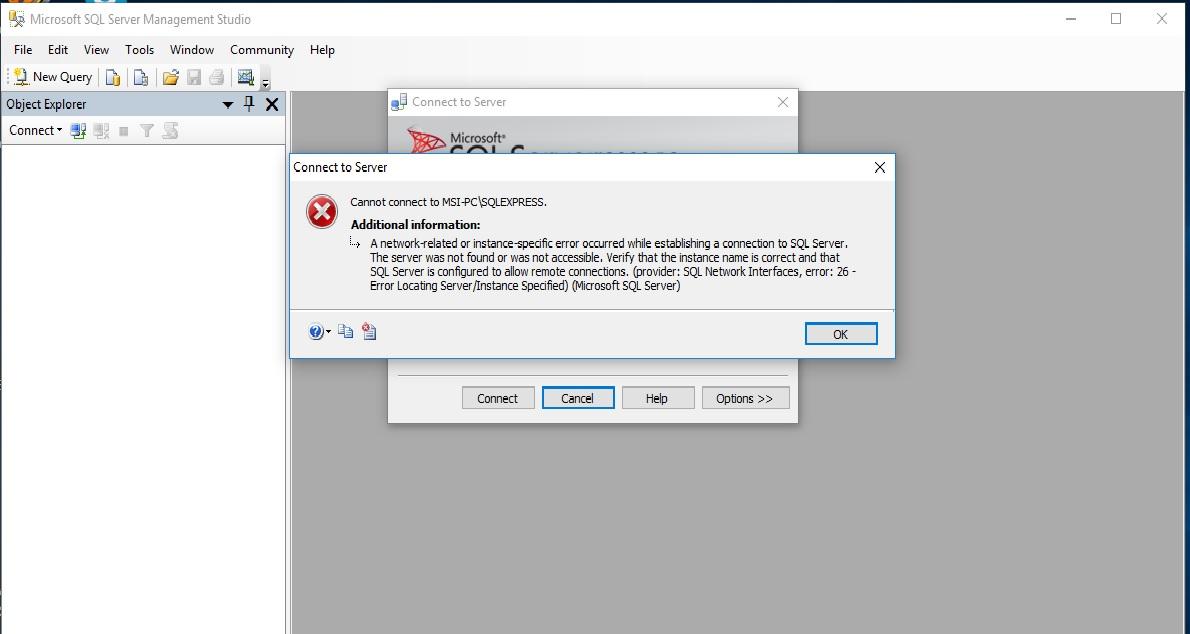Click the Connect Object Explorer icon
The image size is (1190, 634).
[x=78, y=131]
